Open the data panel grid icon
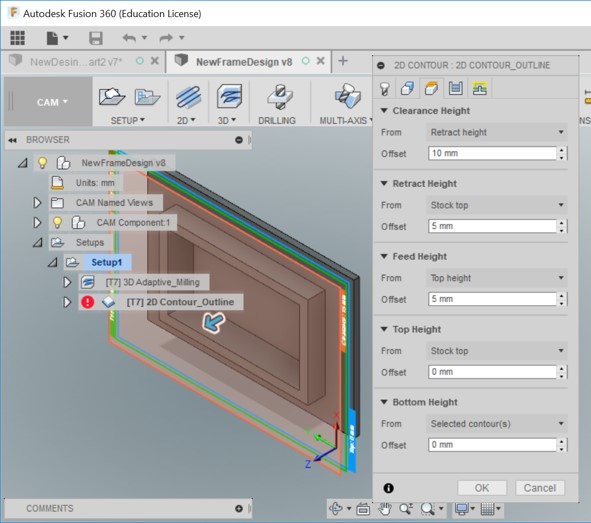 click(17, 38)
